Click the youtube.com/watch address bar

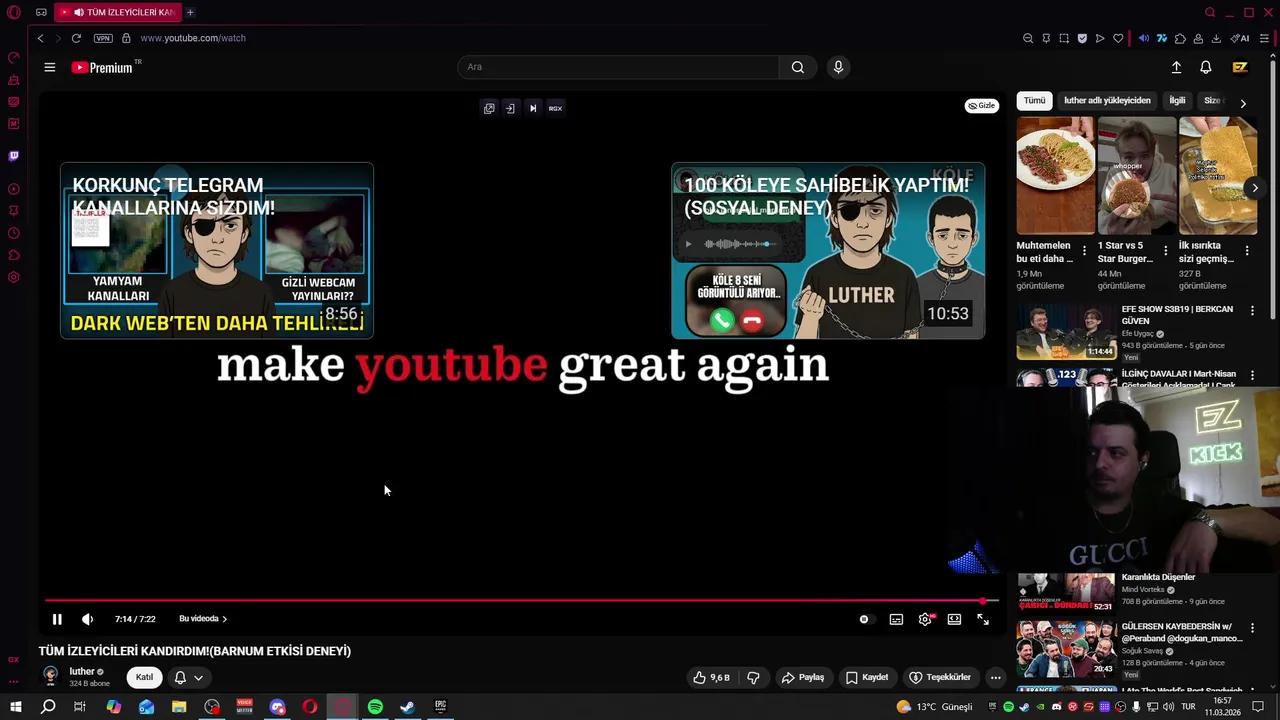[x=193, y=38]
